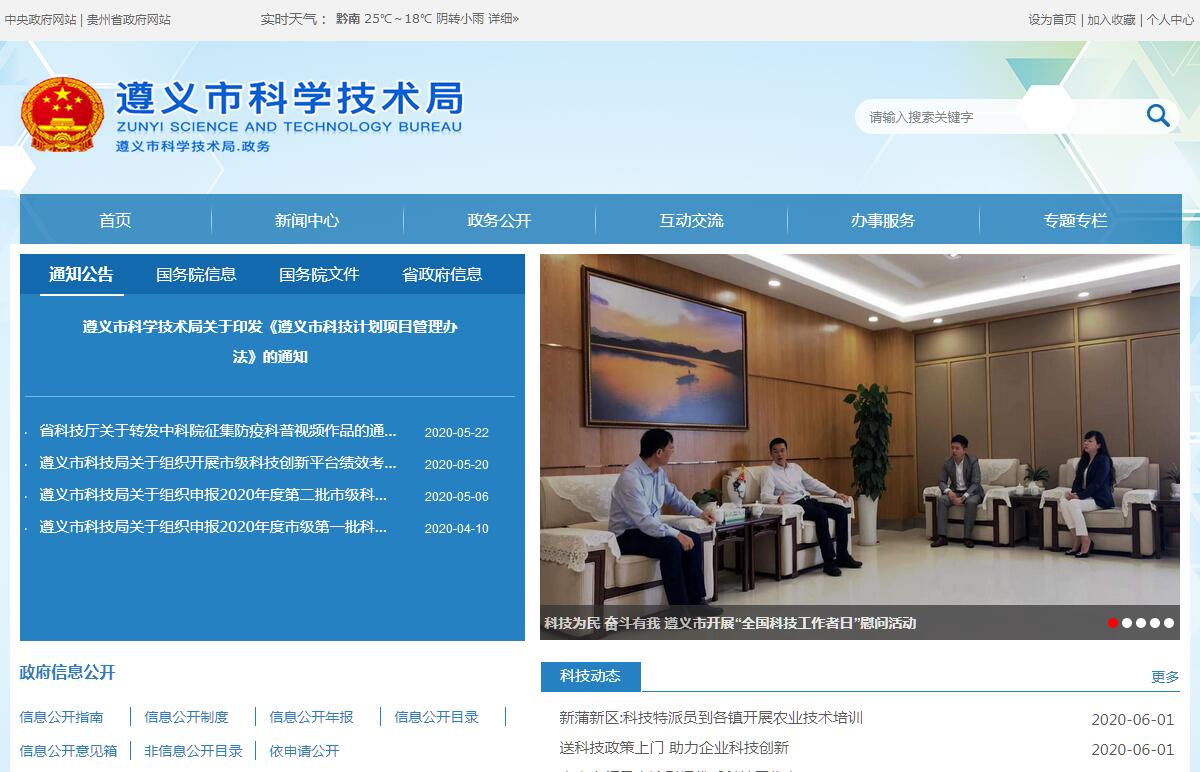The image size is (1200, 772).
Task: Switch to the 省政府信息 tab
Action: pyautogui.click(x=442, y=275)
